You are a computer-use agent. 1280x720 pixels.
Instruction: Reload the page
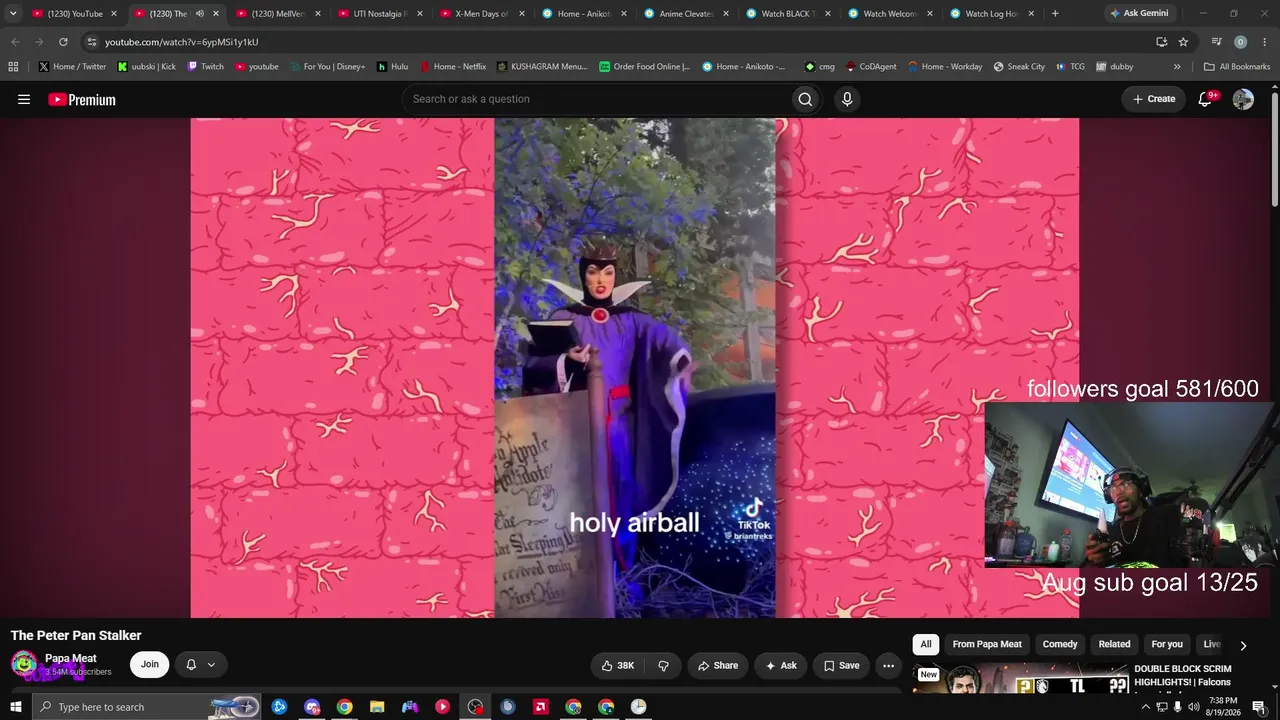[63, 42]
